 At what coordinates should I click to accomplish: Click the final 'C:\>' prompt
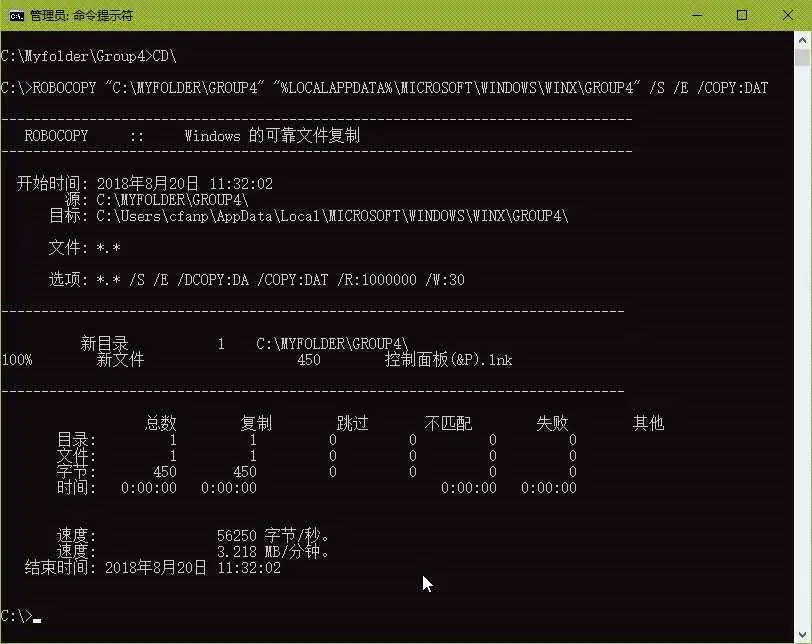click(17, 616)
